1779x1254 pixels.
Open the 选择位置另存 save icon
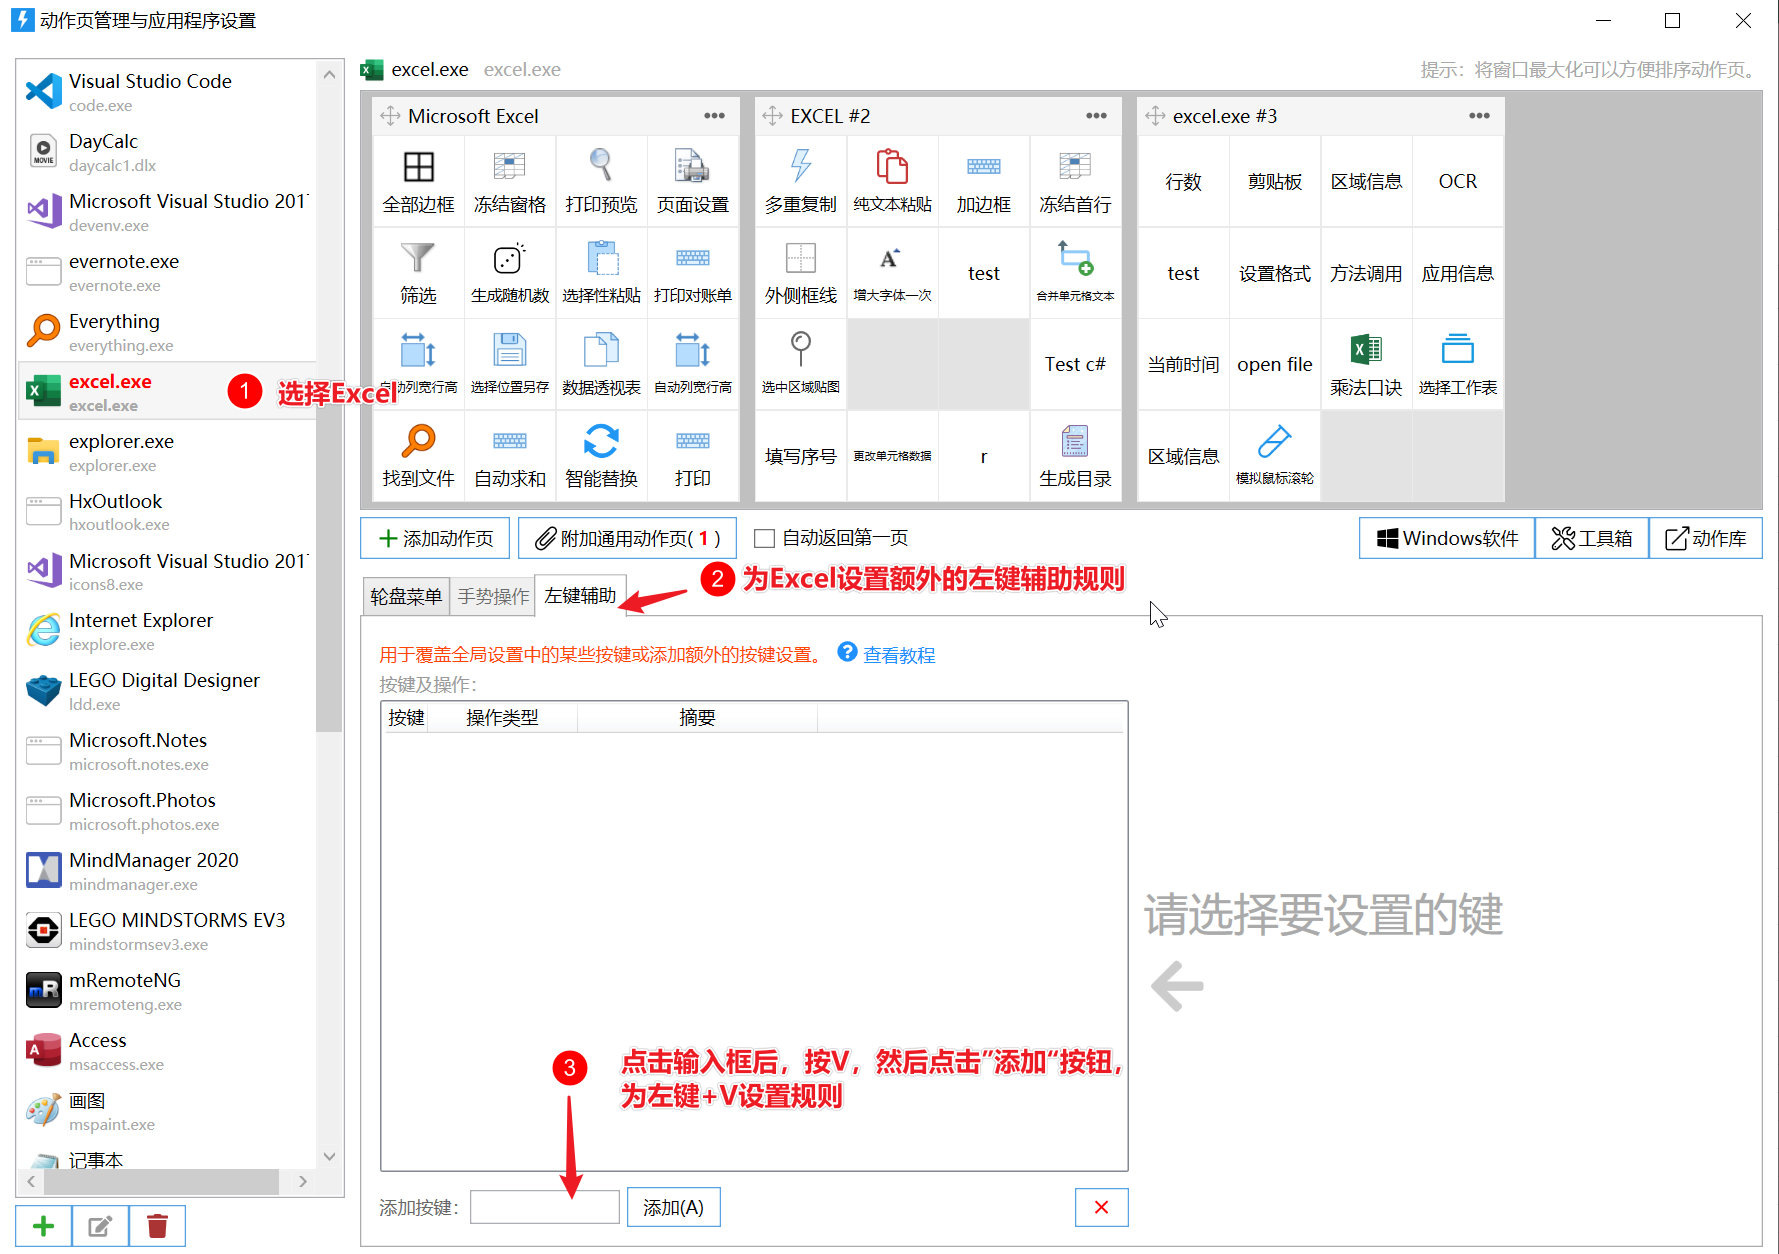click(x=510, y=350)
